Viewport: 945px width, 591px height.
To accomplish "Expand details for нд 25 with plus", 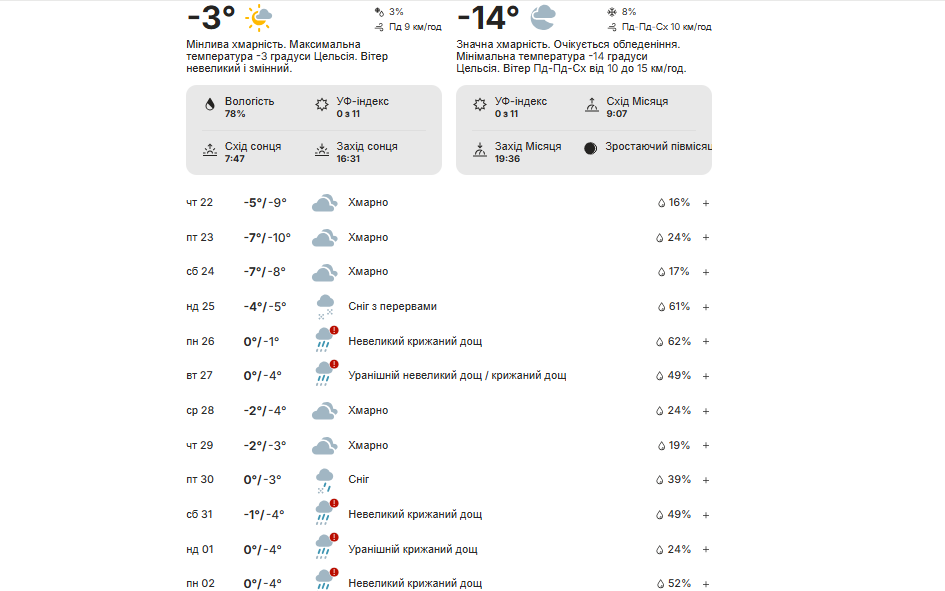I will click(706, 307).
